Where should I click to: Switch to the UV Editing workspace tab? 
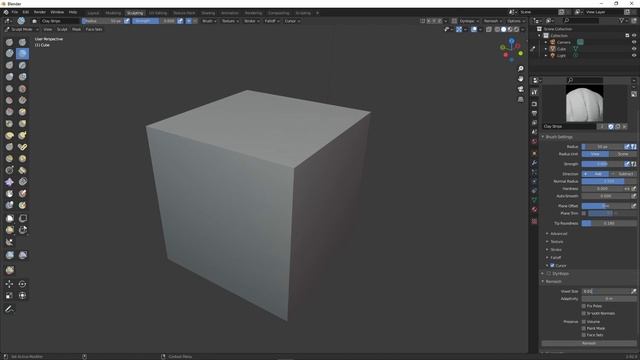coord(158,13)
